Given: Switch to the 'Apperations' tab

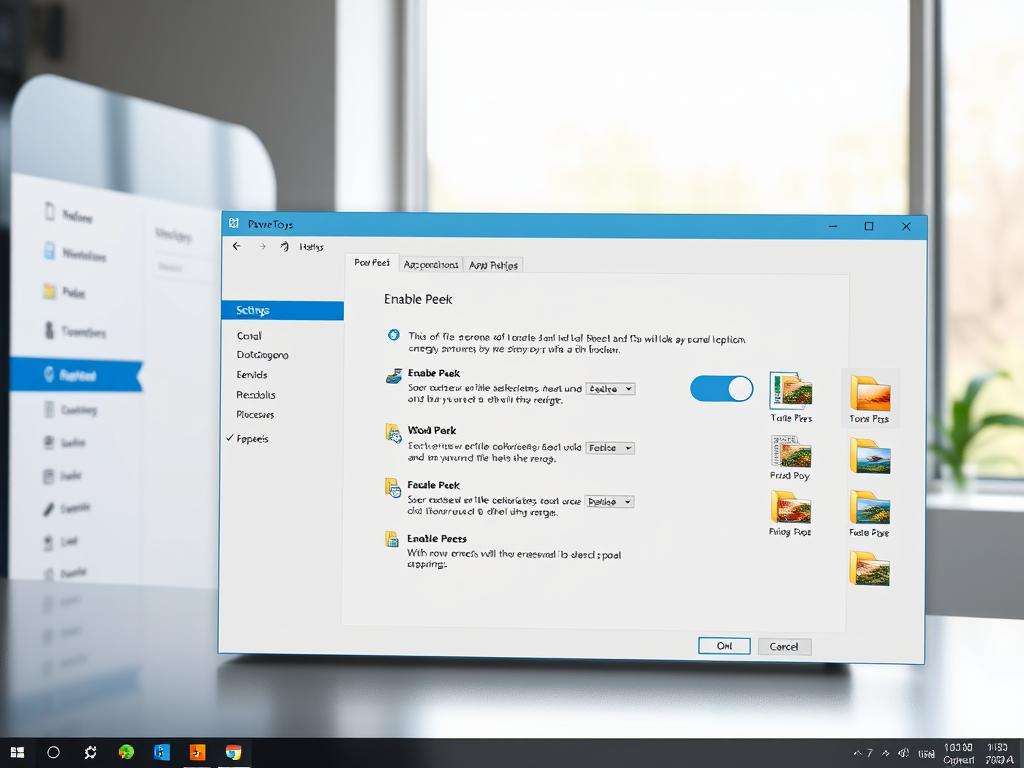Looking at the screenshot, I should [430, 264].
